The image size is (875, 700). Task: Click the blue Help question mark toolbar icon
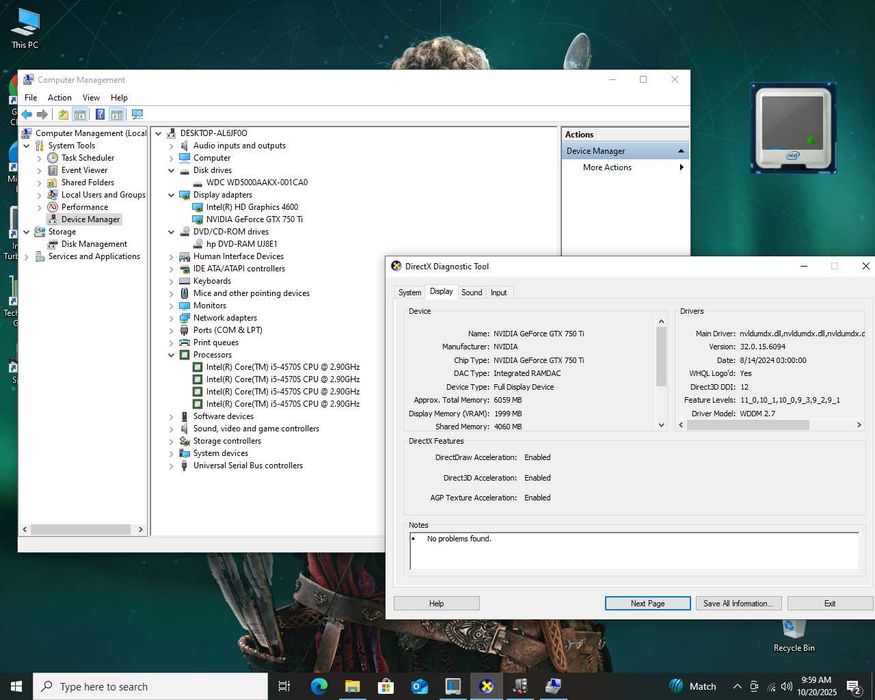click(x=100, y=114)
